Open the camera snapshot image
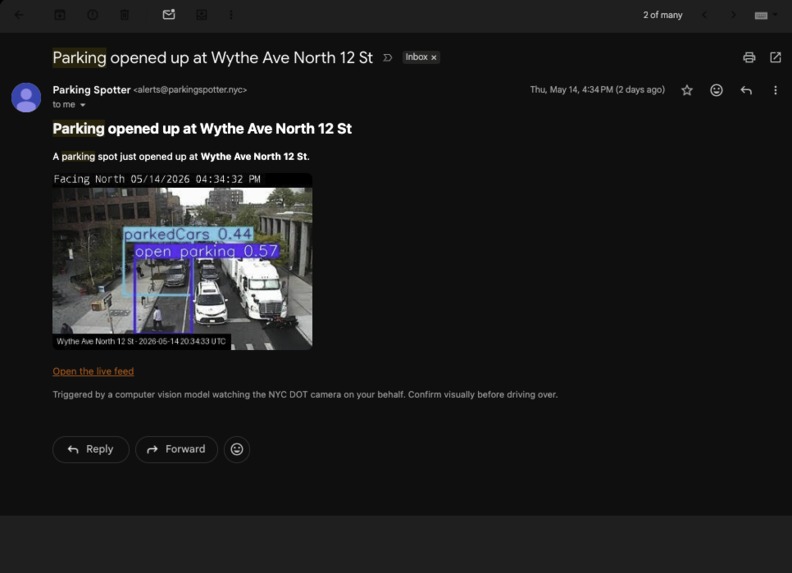 click(x=182, y=261)
